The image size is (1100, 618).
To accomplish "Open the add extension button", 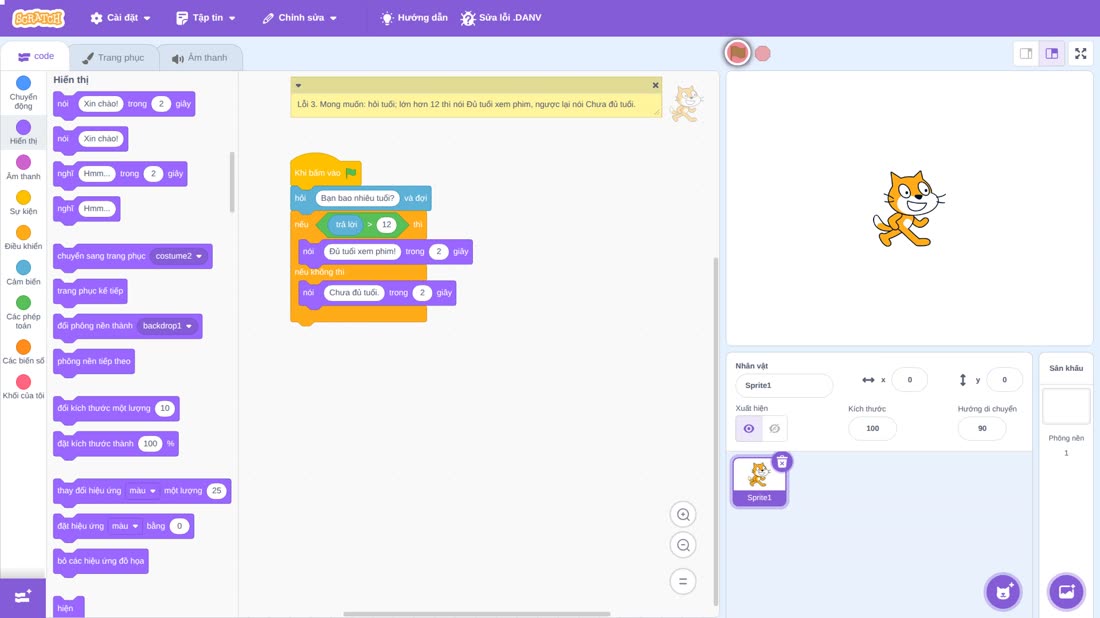I will [23, 598].
